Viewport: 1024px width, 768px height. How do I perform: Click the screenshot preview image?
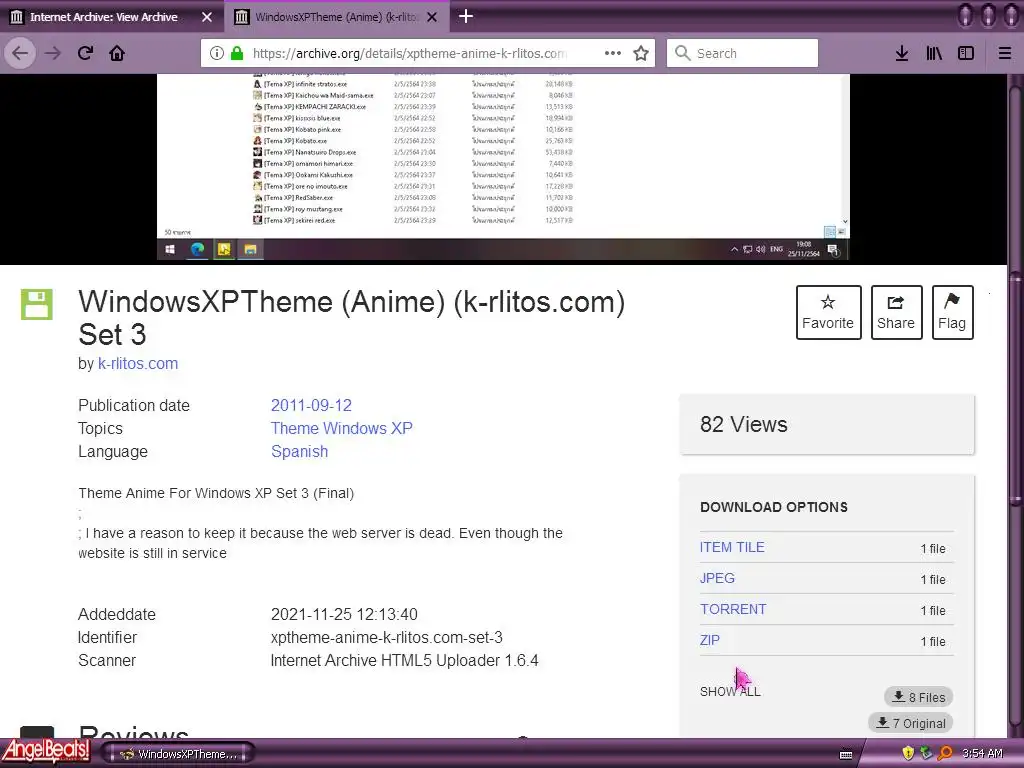pyautogui.click(x=503, y=168)
